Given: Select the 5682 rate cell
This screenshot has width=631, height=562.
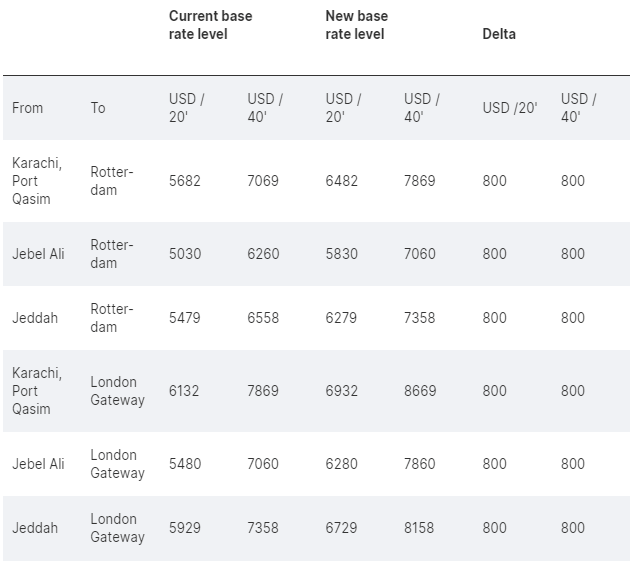Looking at the screenshot, I should coord(185,181).
